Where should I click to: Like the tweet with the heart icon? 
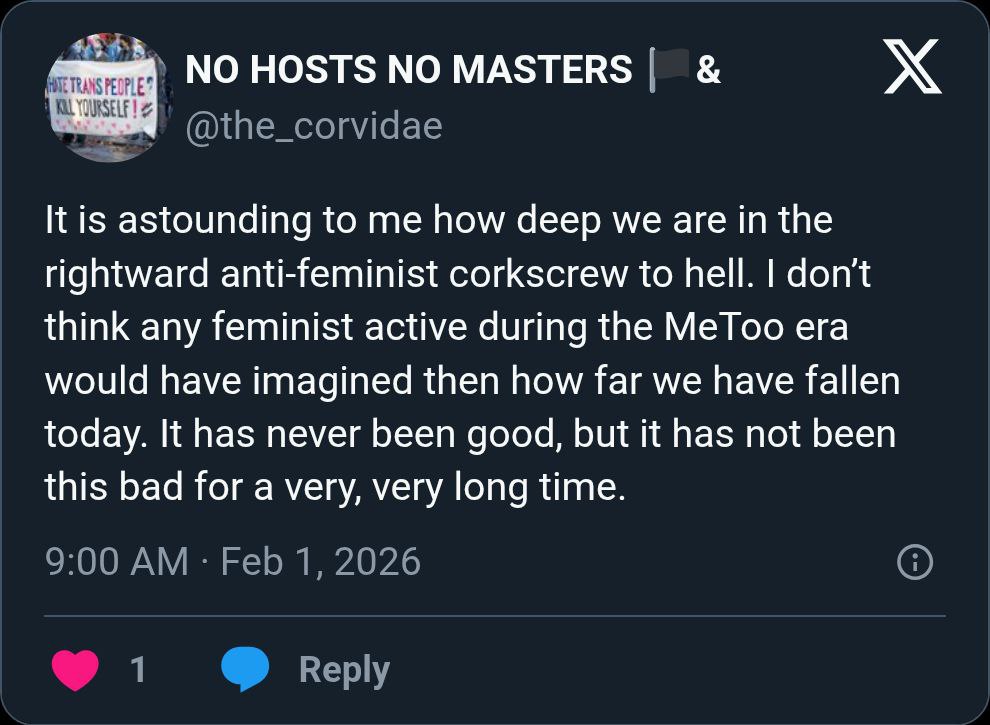(75, 669)
